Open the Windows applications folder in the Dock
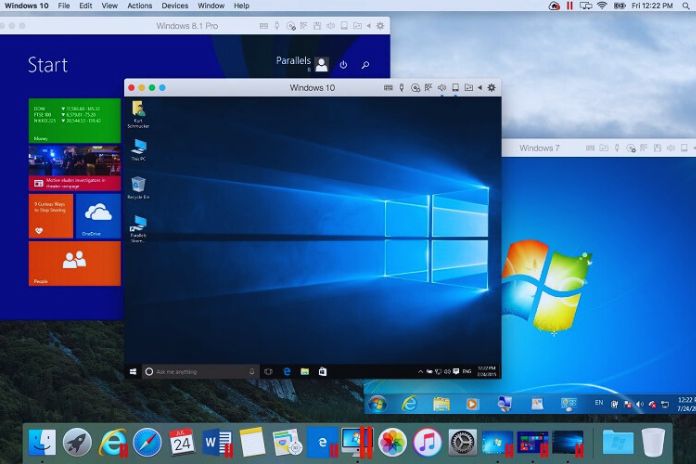 pyautogui.click(x=618, y=443)
